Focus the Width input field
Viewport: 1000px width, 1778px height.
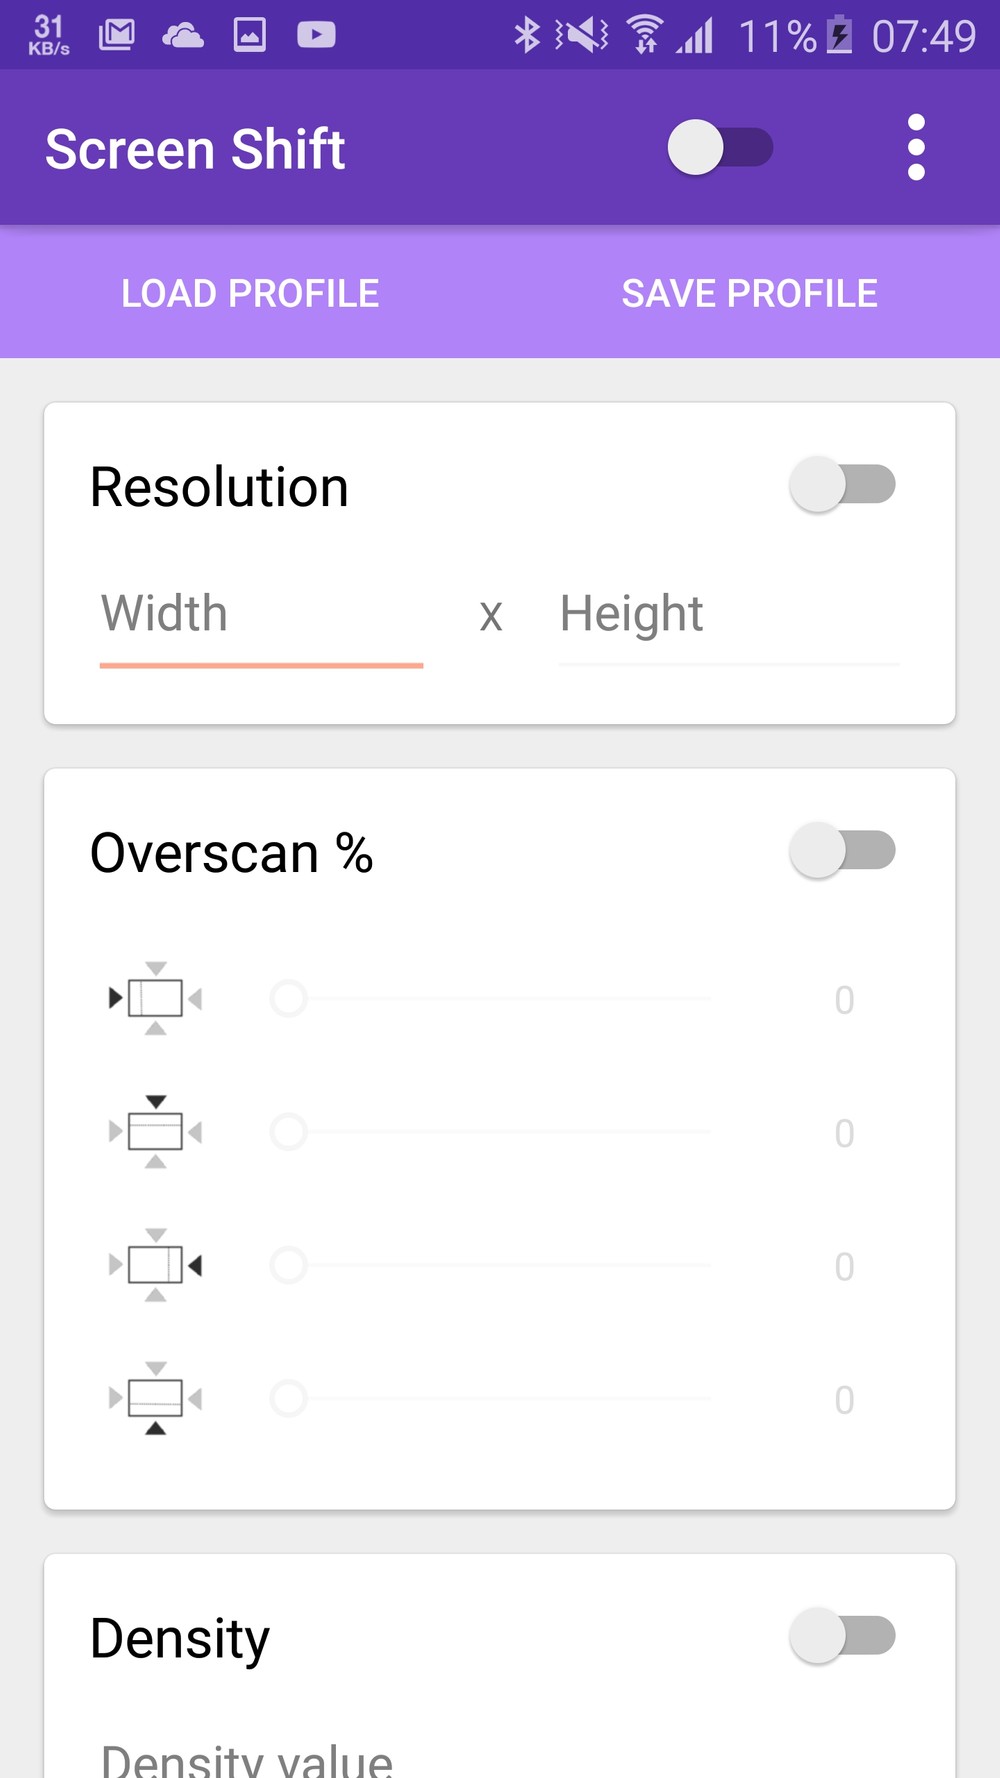tap(261, 614)
